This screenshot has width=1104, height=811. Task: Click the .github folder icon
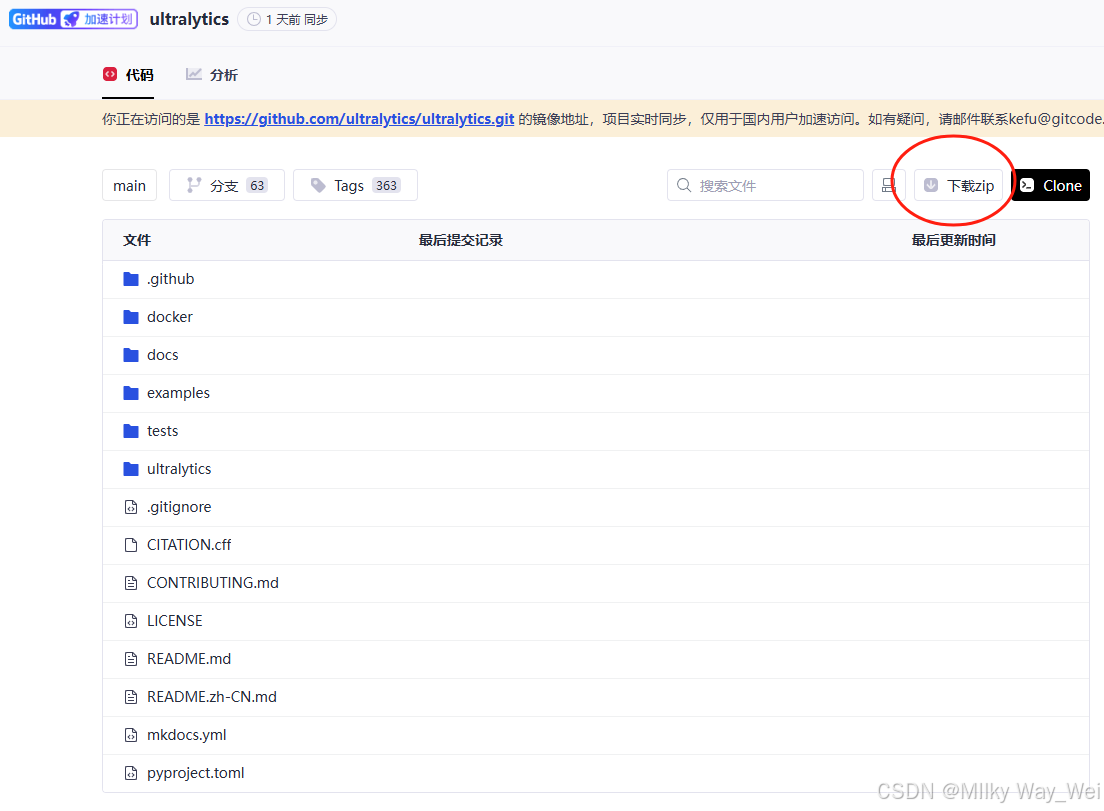click(131, 279)
